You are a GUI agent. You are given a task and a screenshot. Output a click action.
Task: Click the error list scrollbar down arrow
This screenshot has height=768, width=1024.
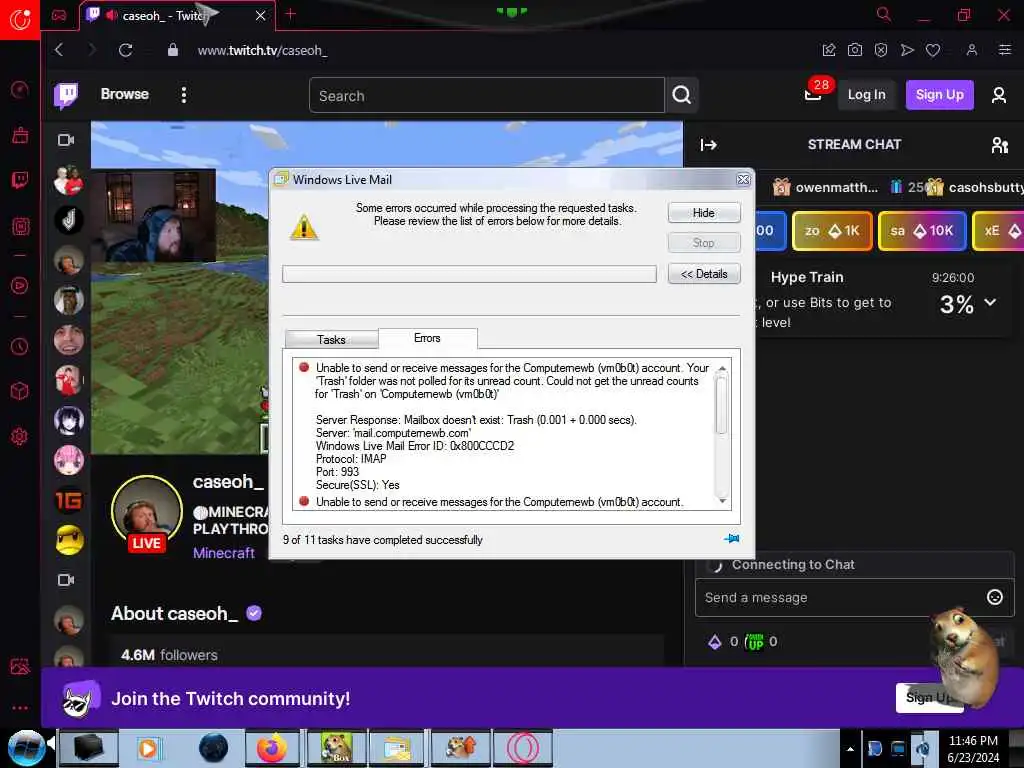(722, 500)
